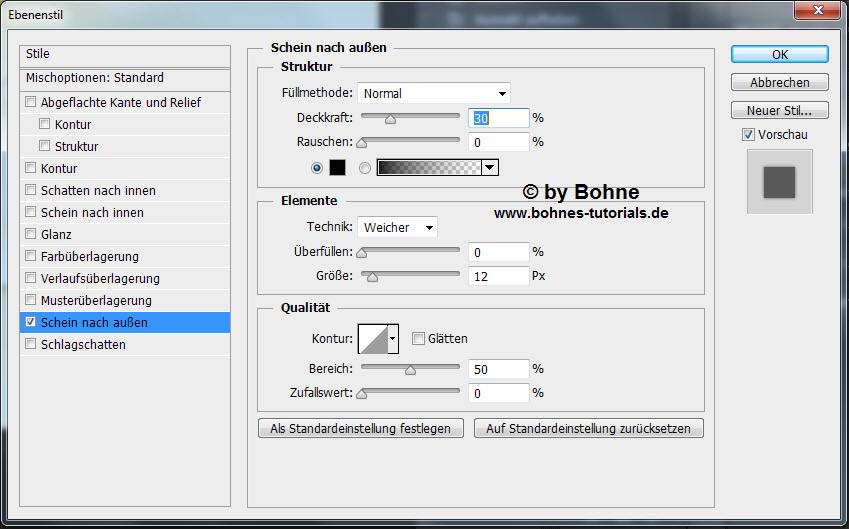Toggle the Vorschau preview checkbox

[748, 135]
